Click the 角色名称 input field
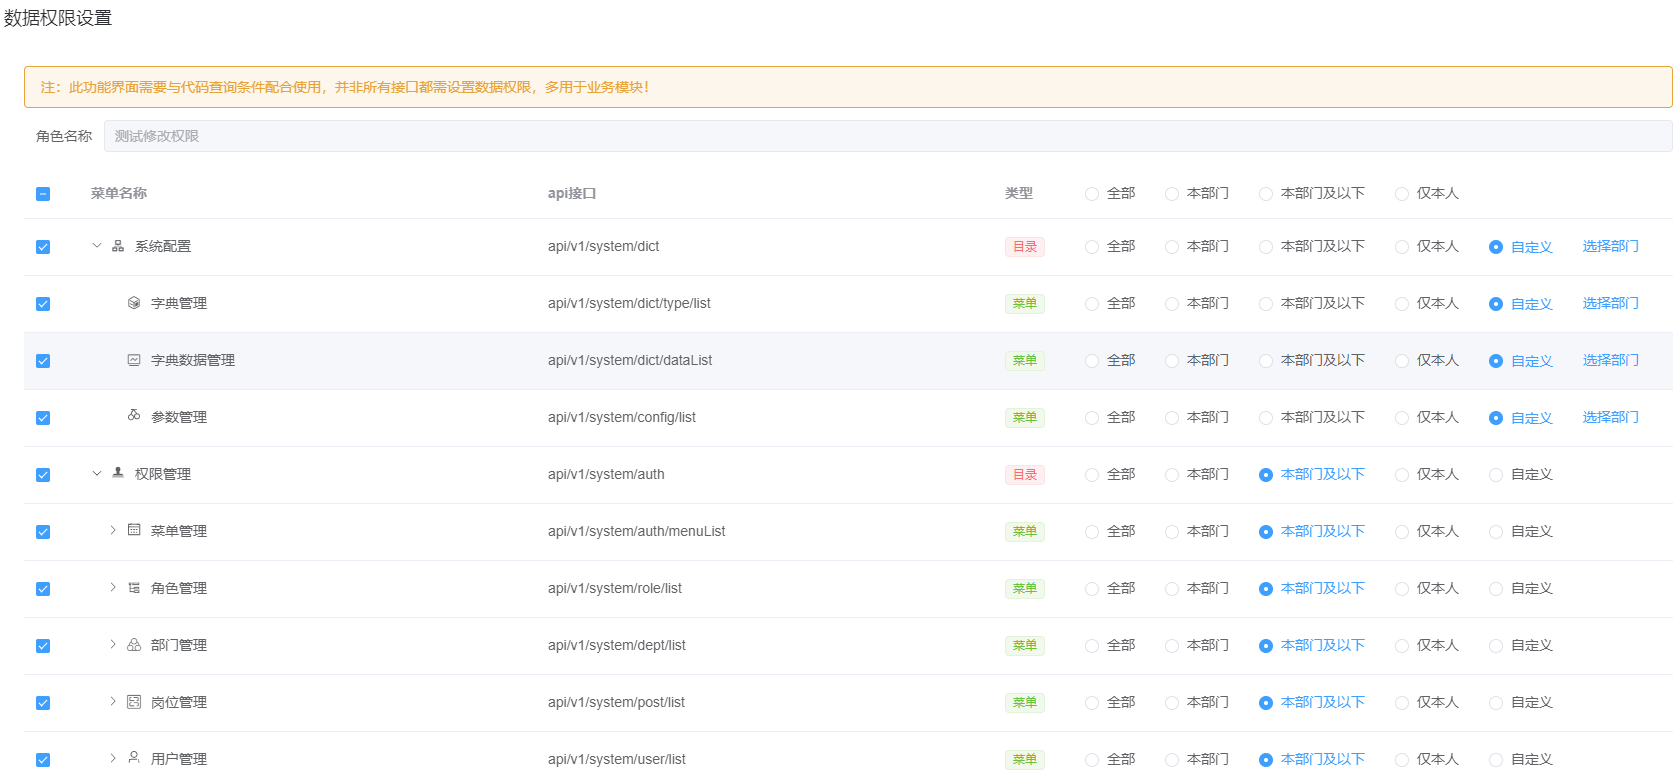1679x781 pixels. 888,136
